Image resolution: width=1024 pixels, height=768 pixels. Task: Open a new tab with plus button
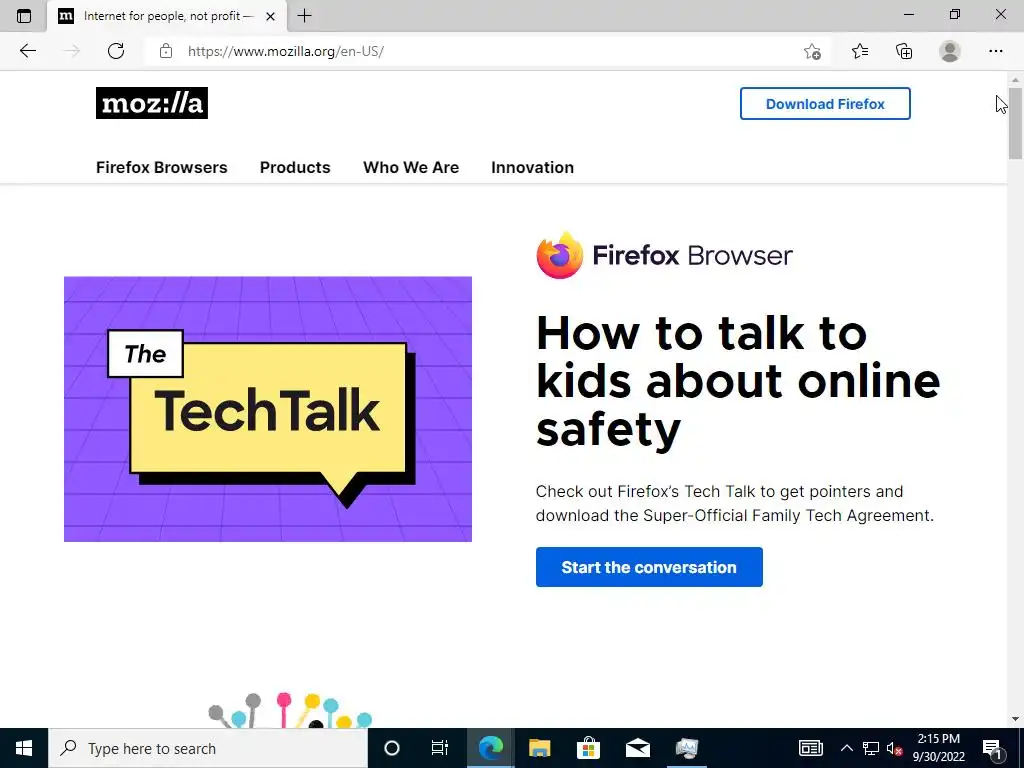[304, 16]
